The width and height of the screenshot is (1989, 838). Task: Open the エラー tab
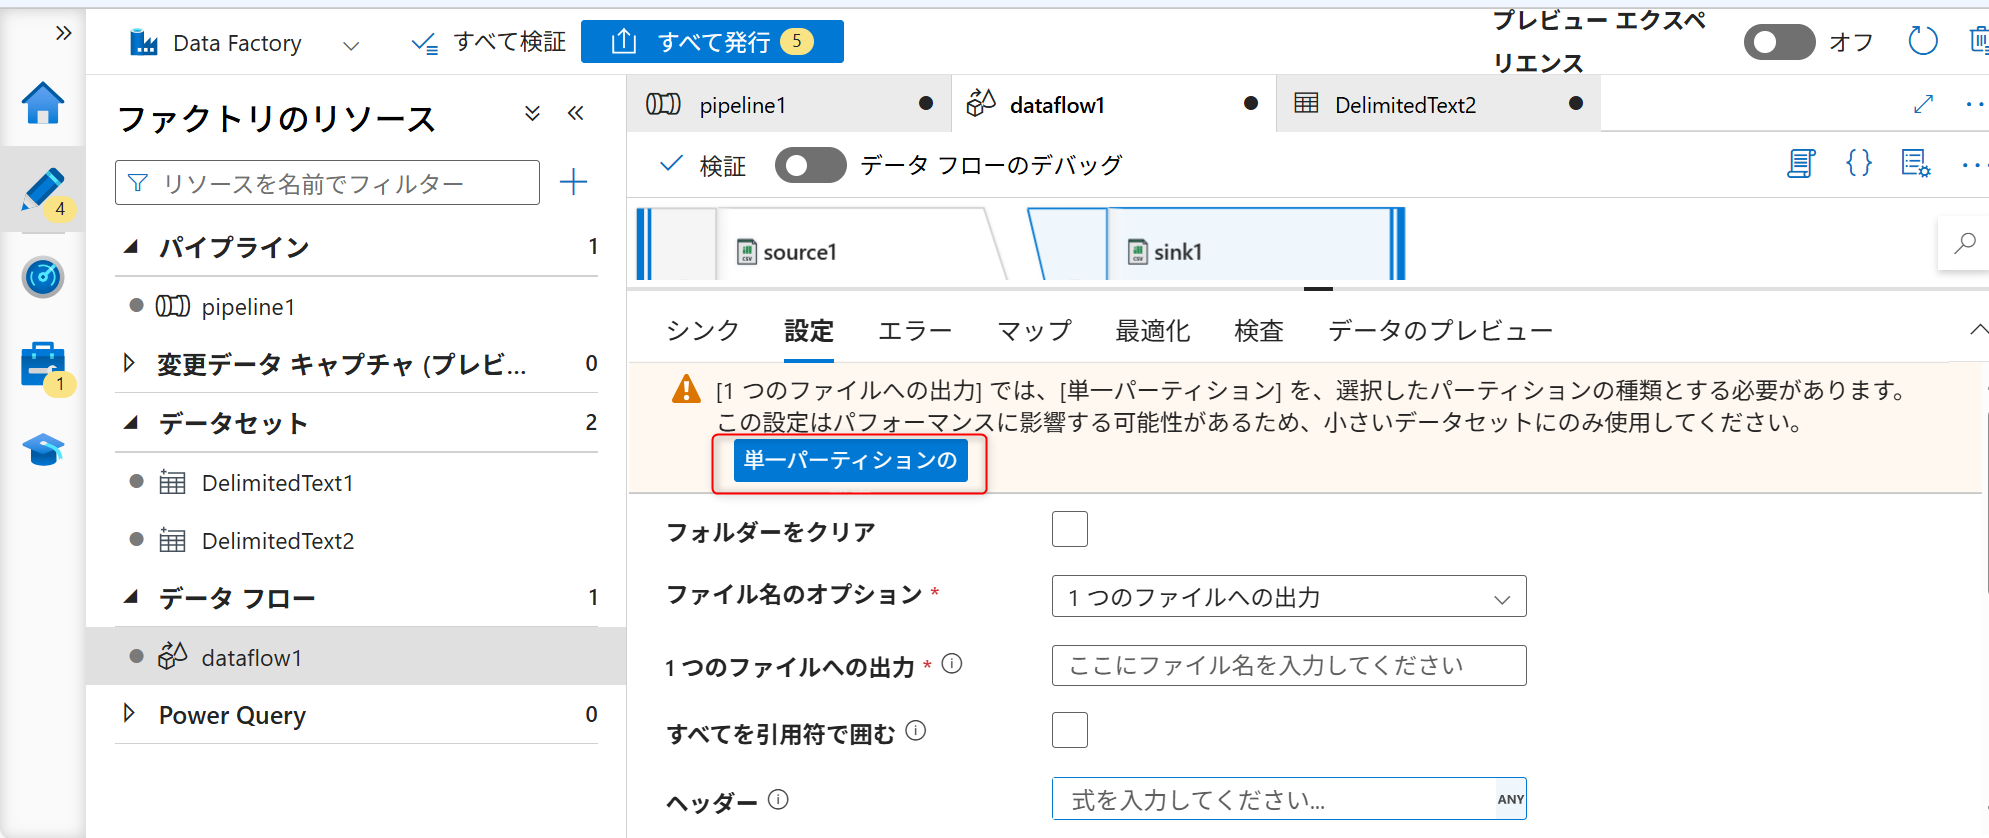point(915,330)
